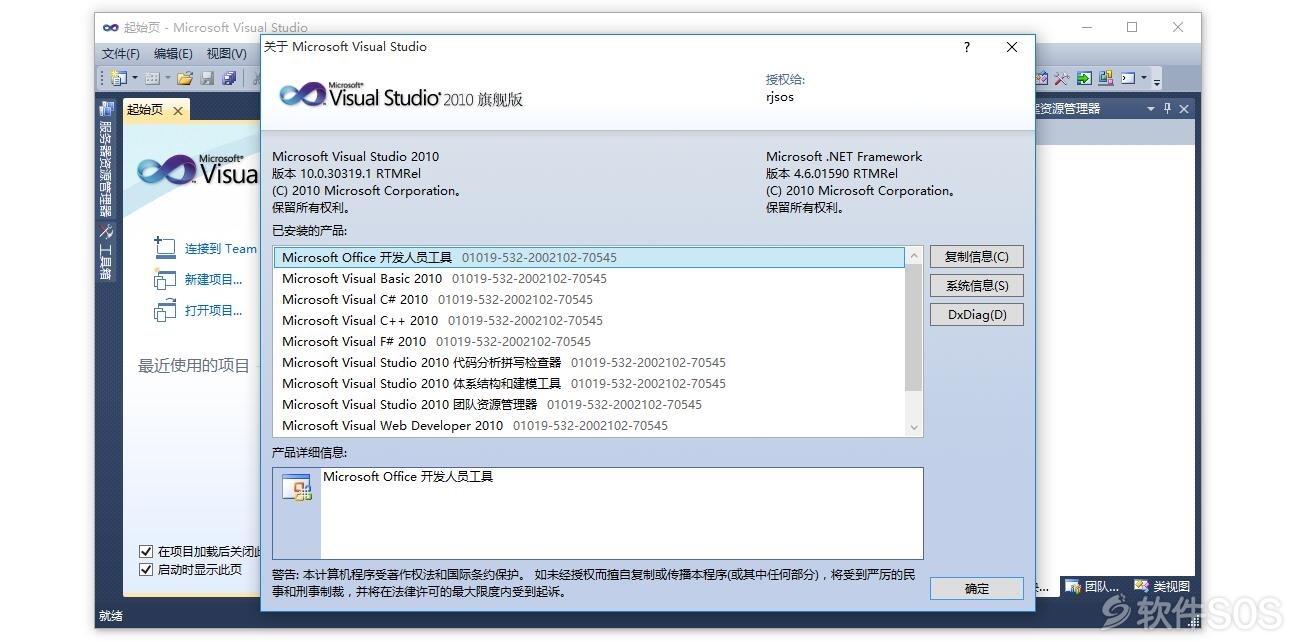
Task: Open the toolbar overflow options arrow
Action: tap(1157, 82)
